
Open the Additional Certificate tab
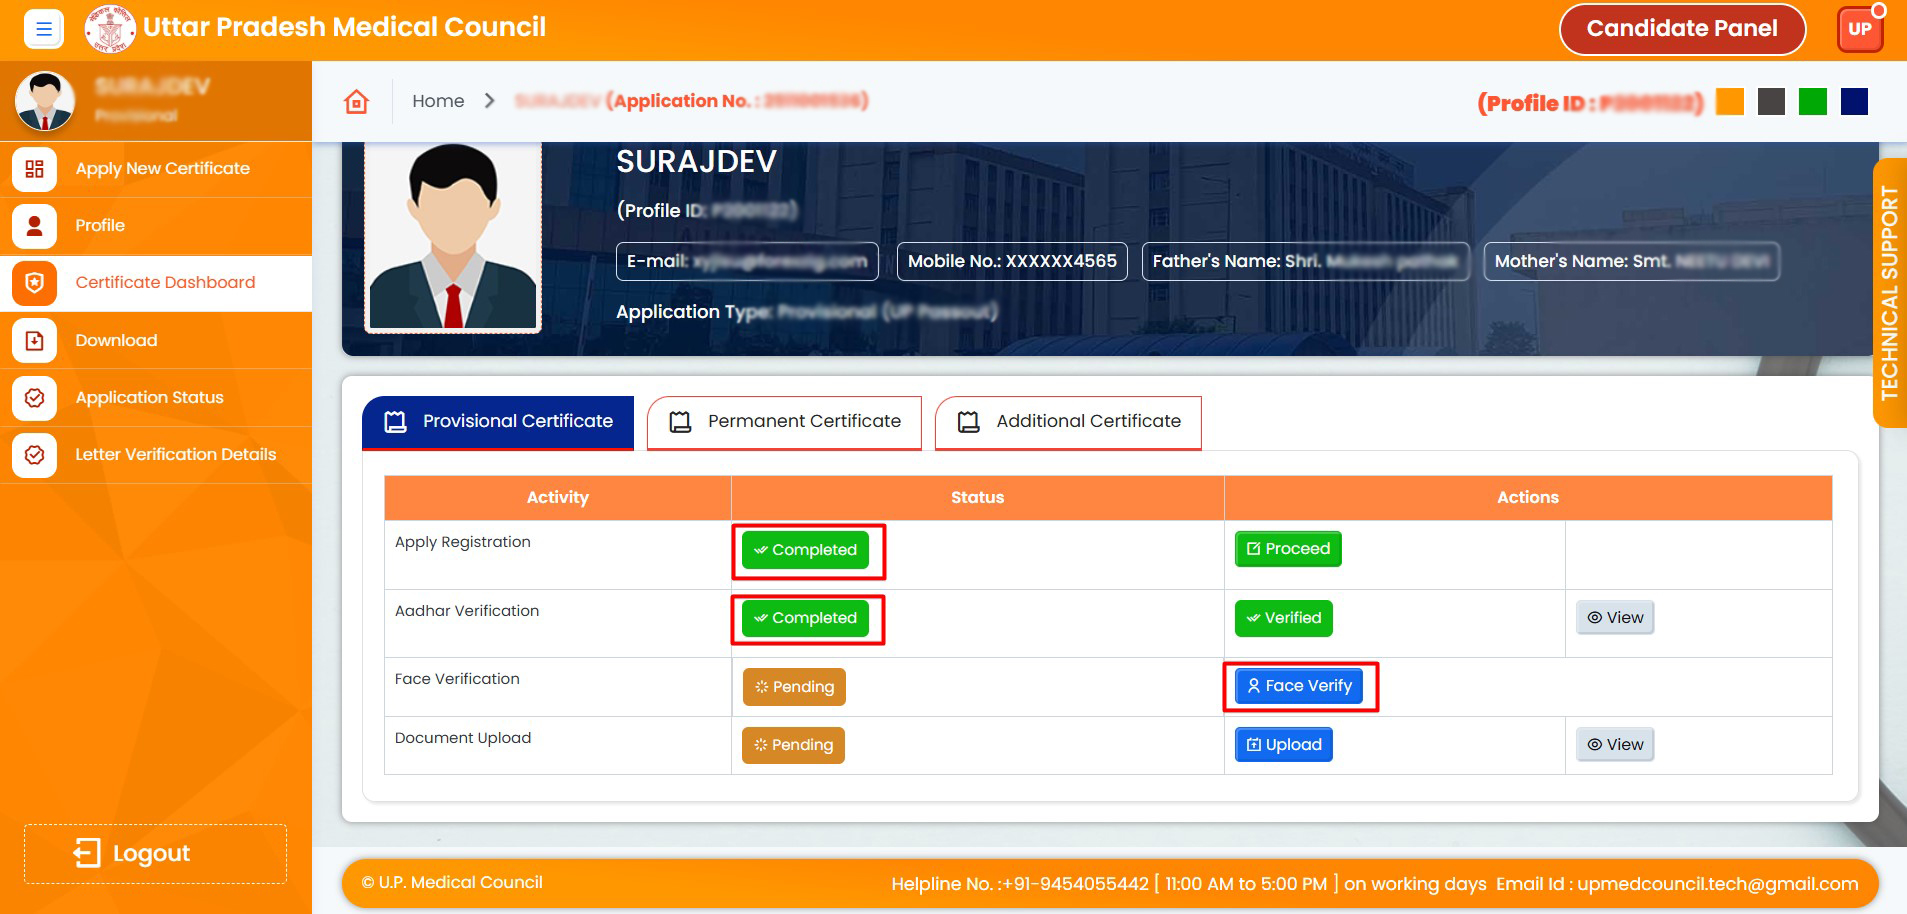[x=1068, y=422]
